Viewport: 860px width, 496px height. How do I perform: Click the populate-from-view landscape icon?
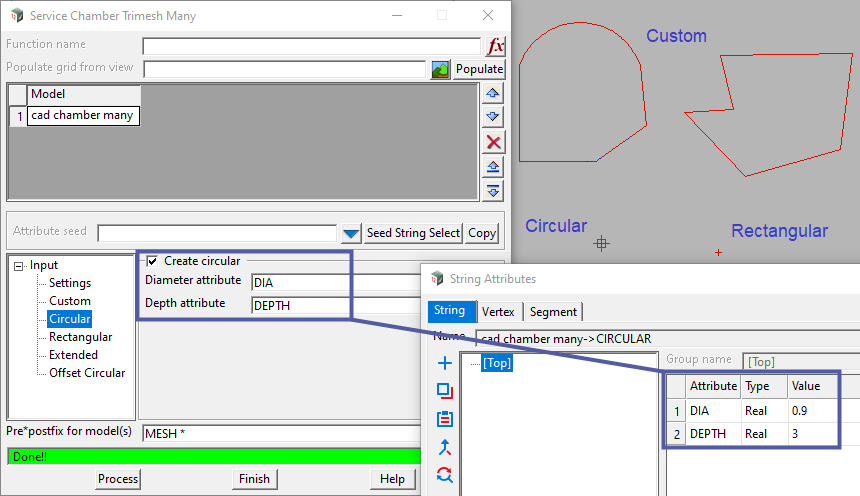pyautogui.click(x=440, y=69)
